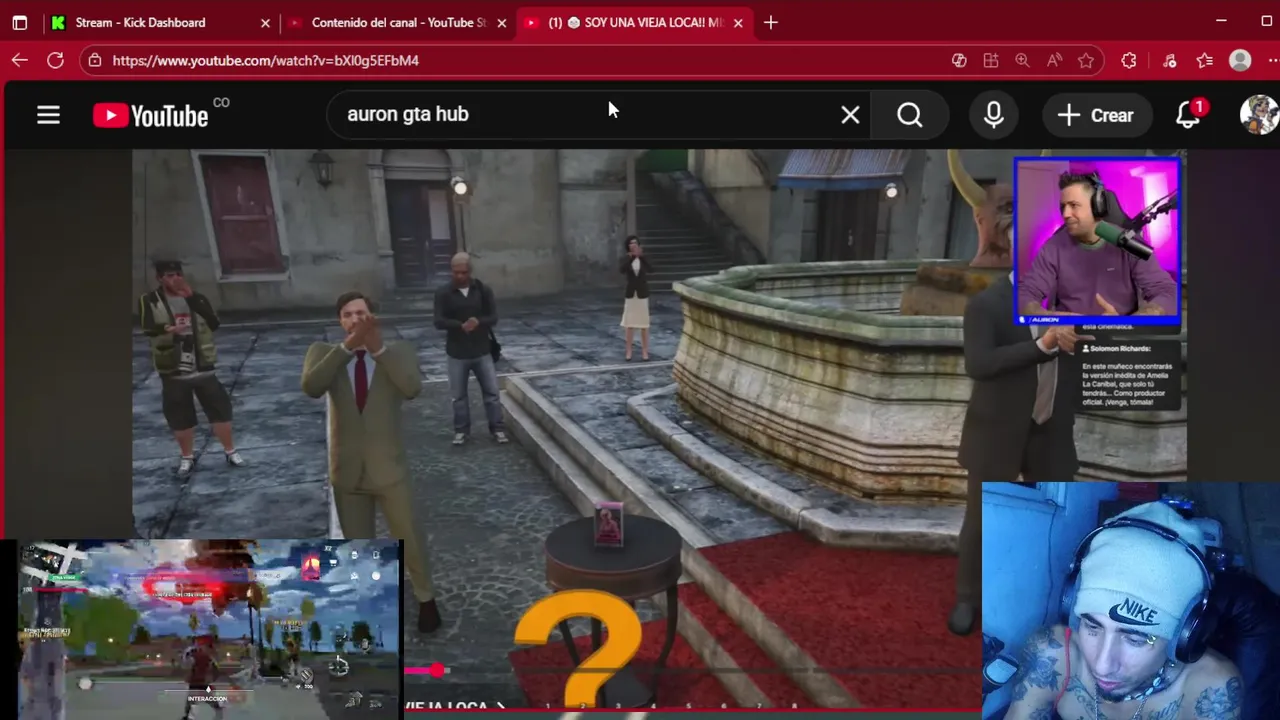Open the YouTube account avatar menu
The image size is (1280, 720).
click(x=1259, y=115)
